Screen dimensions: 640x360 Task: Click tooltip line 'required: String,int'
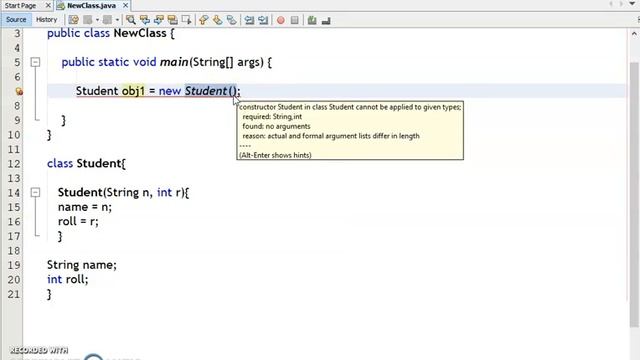tap(272, 117)
